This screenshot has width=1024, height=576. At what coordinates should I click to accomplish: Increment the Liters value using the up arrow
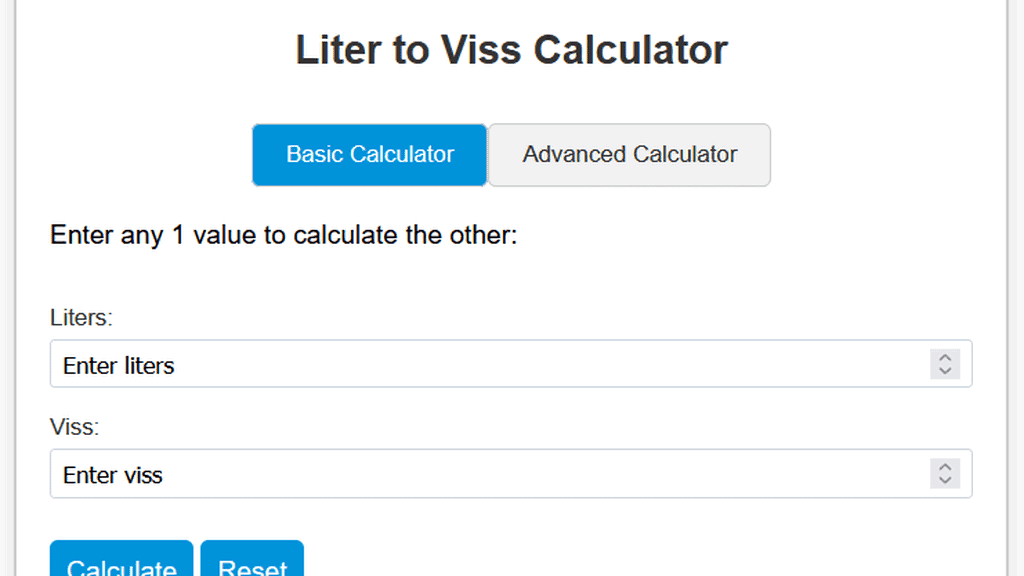[x=944, y=358]
